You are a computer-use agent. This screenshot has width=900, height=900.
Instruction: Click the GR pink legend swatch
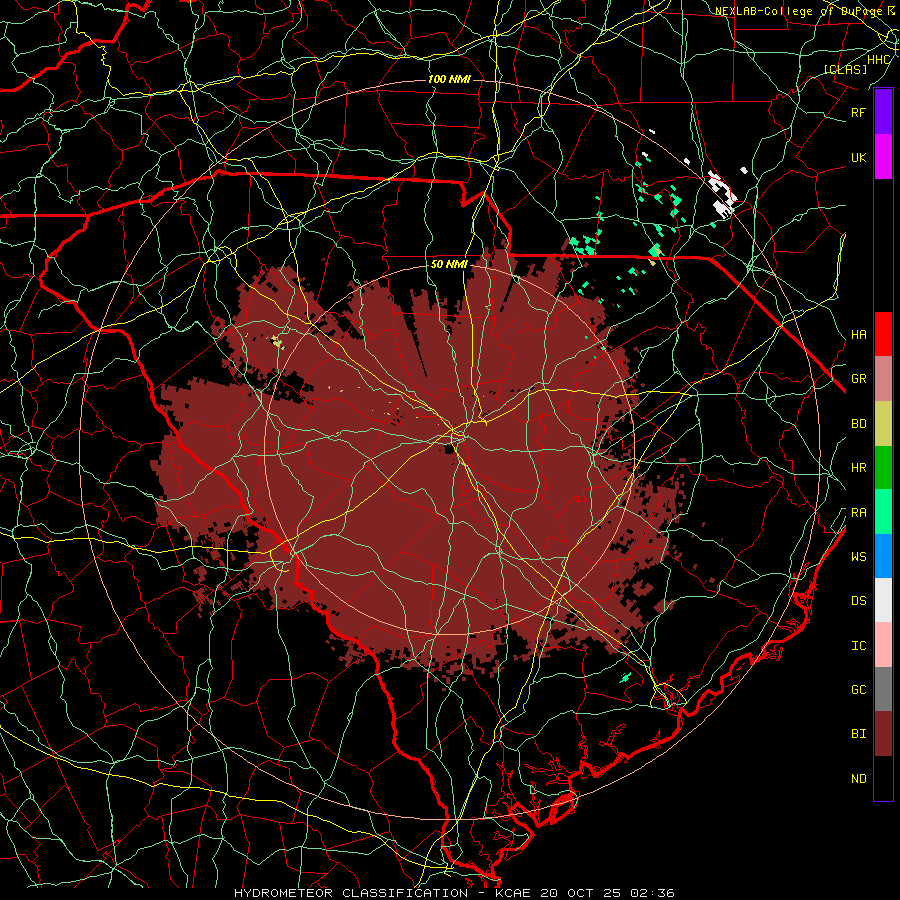[x=883, y=379]
